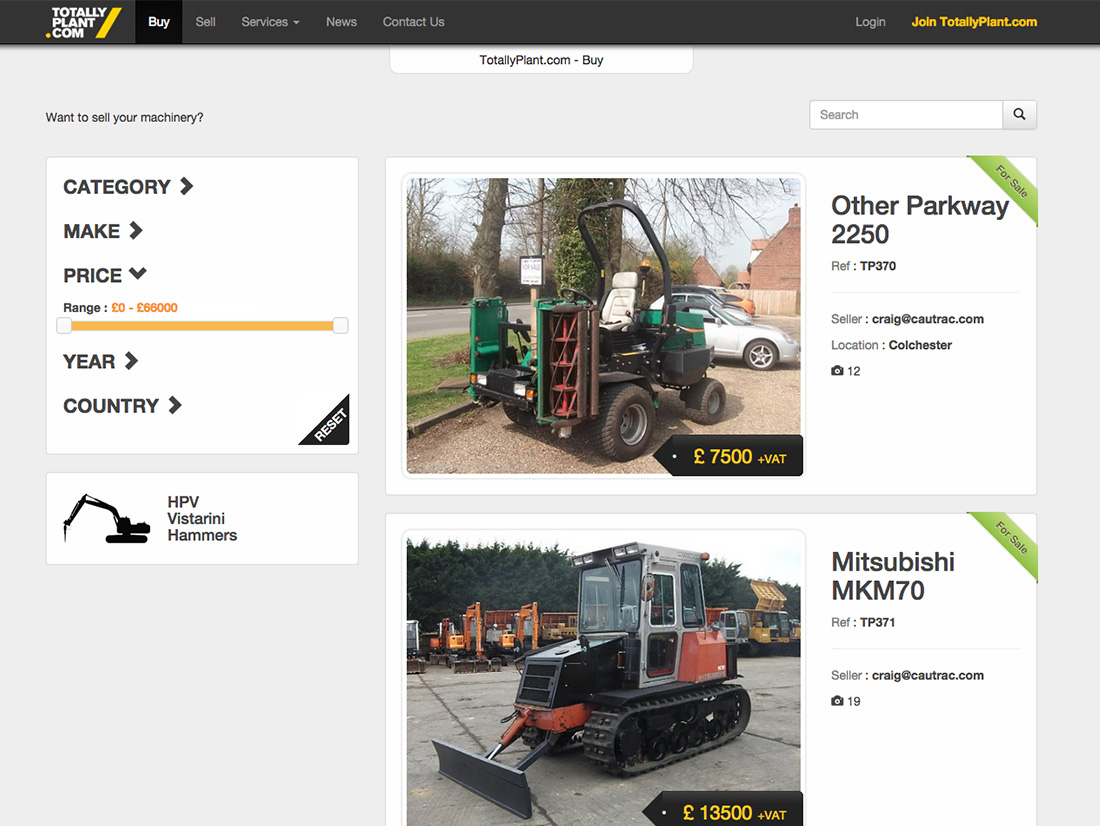Image resolution: width=1100 pixels, height=826 pixels.
Task: Expand the YEAR filter
Action: pyautogui.click(x=101, y=361)
